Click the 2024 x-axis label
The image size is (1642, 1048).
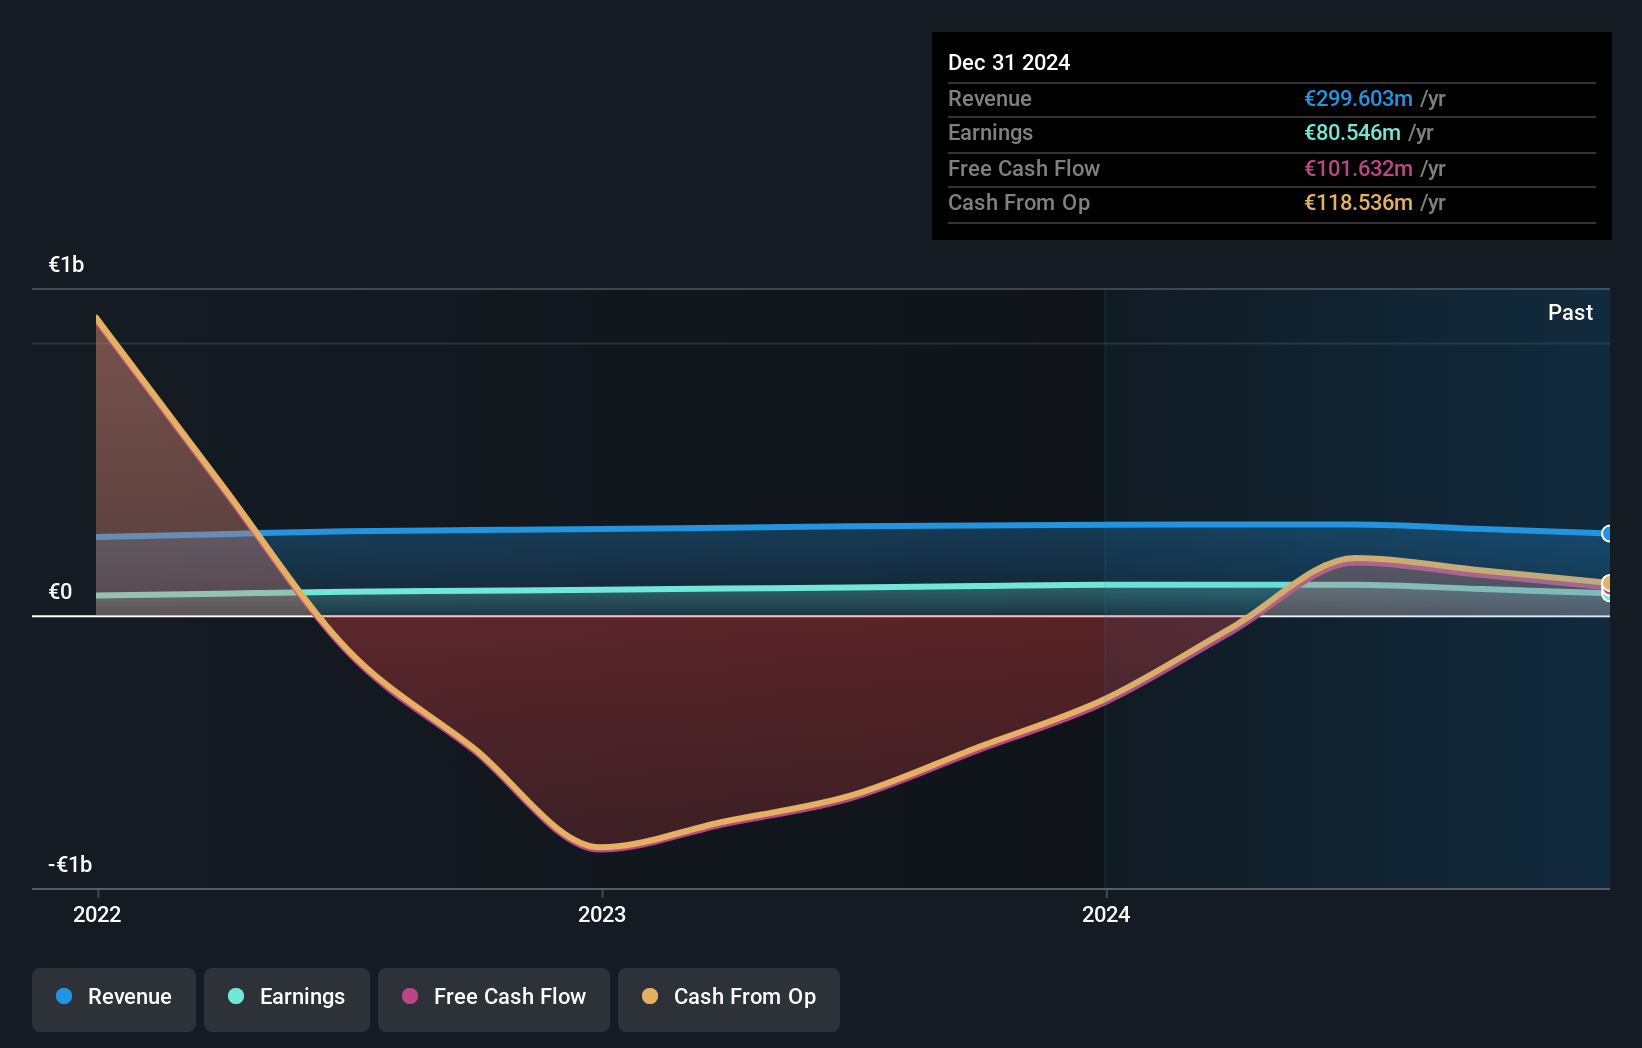(1106, 914)
